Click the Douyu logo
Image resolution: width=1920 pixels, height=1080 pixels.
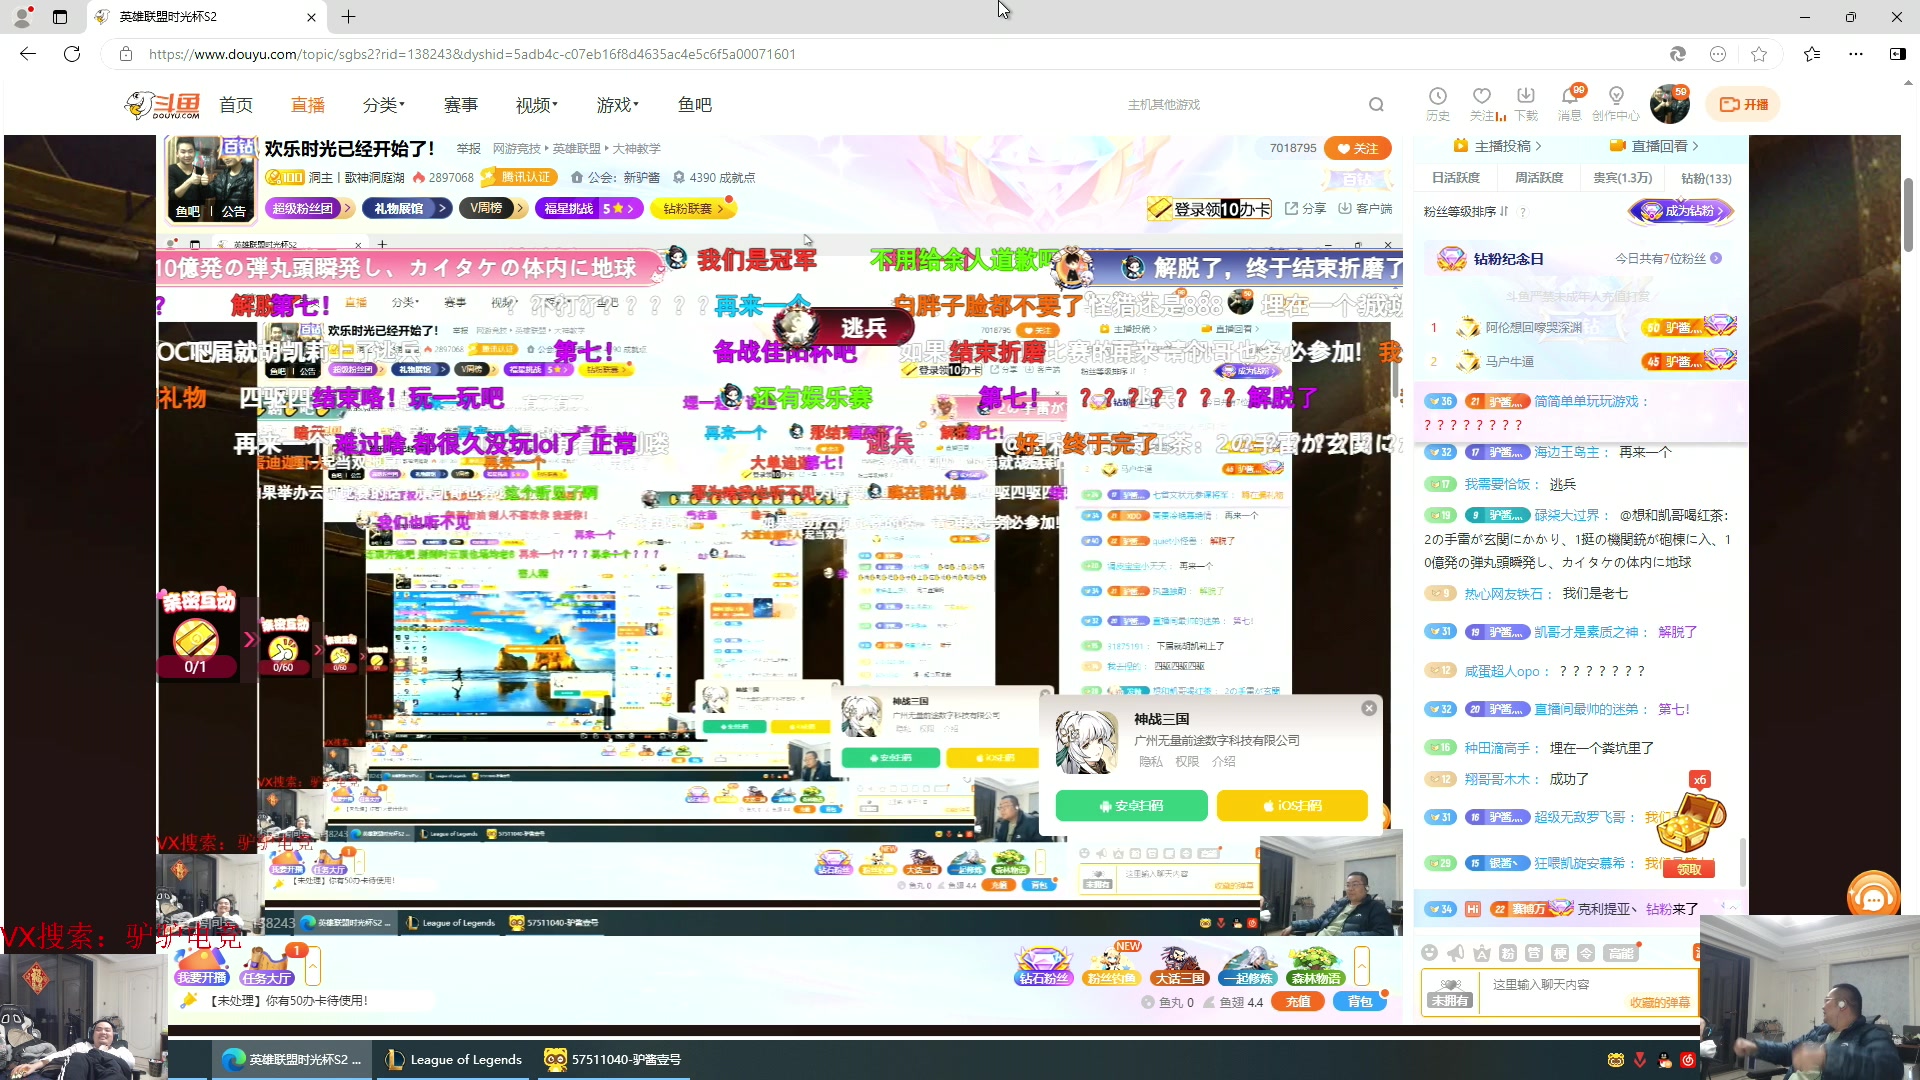coord(162,104)
